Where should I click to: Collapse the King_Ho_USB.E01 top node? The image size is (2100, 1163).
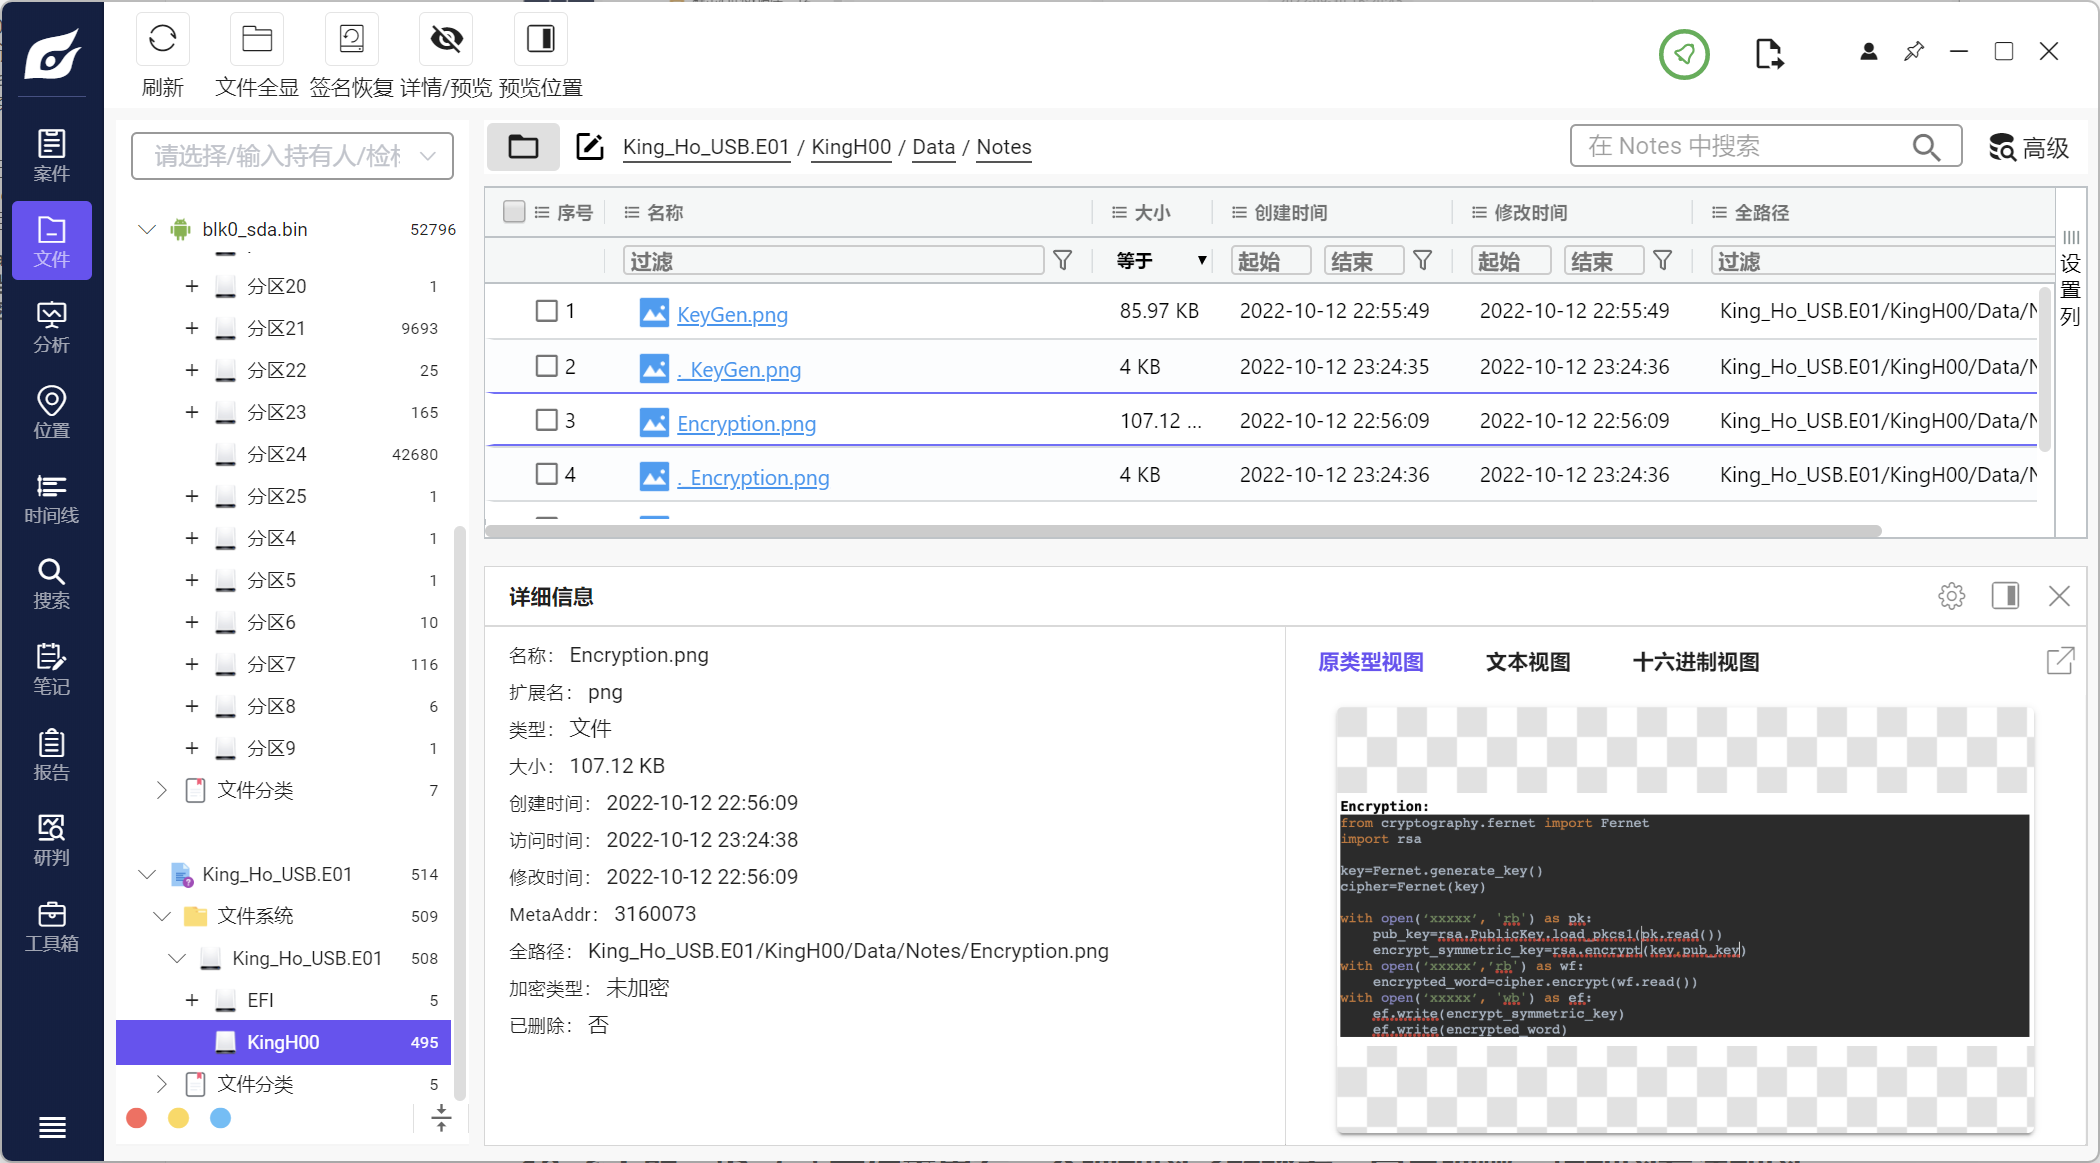coord(147,874)
